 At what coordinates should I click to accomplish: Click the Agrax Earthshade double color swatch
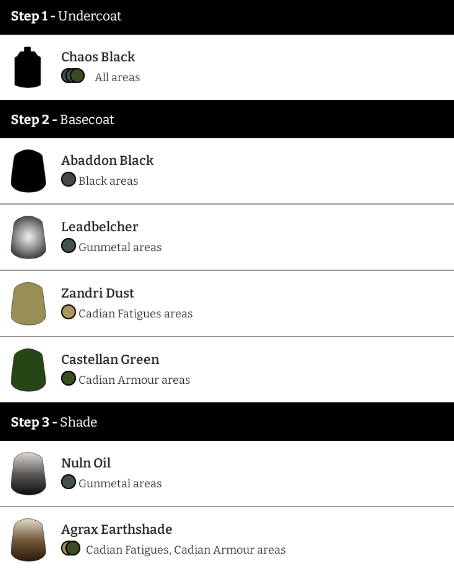(x=71, y=548)
